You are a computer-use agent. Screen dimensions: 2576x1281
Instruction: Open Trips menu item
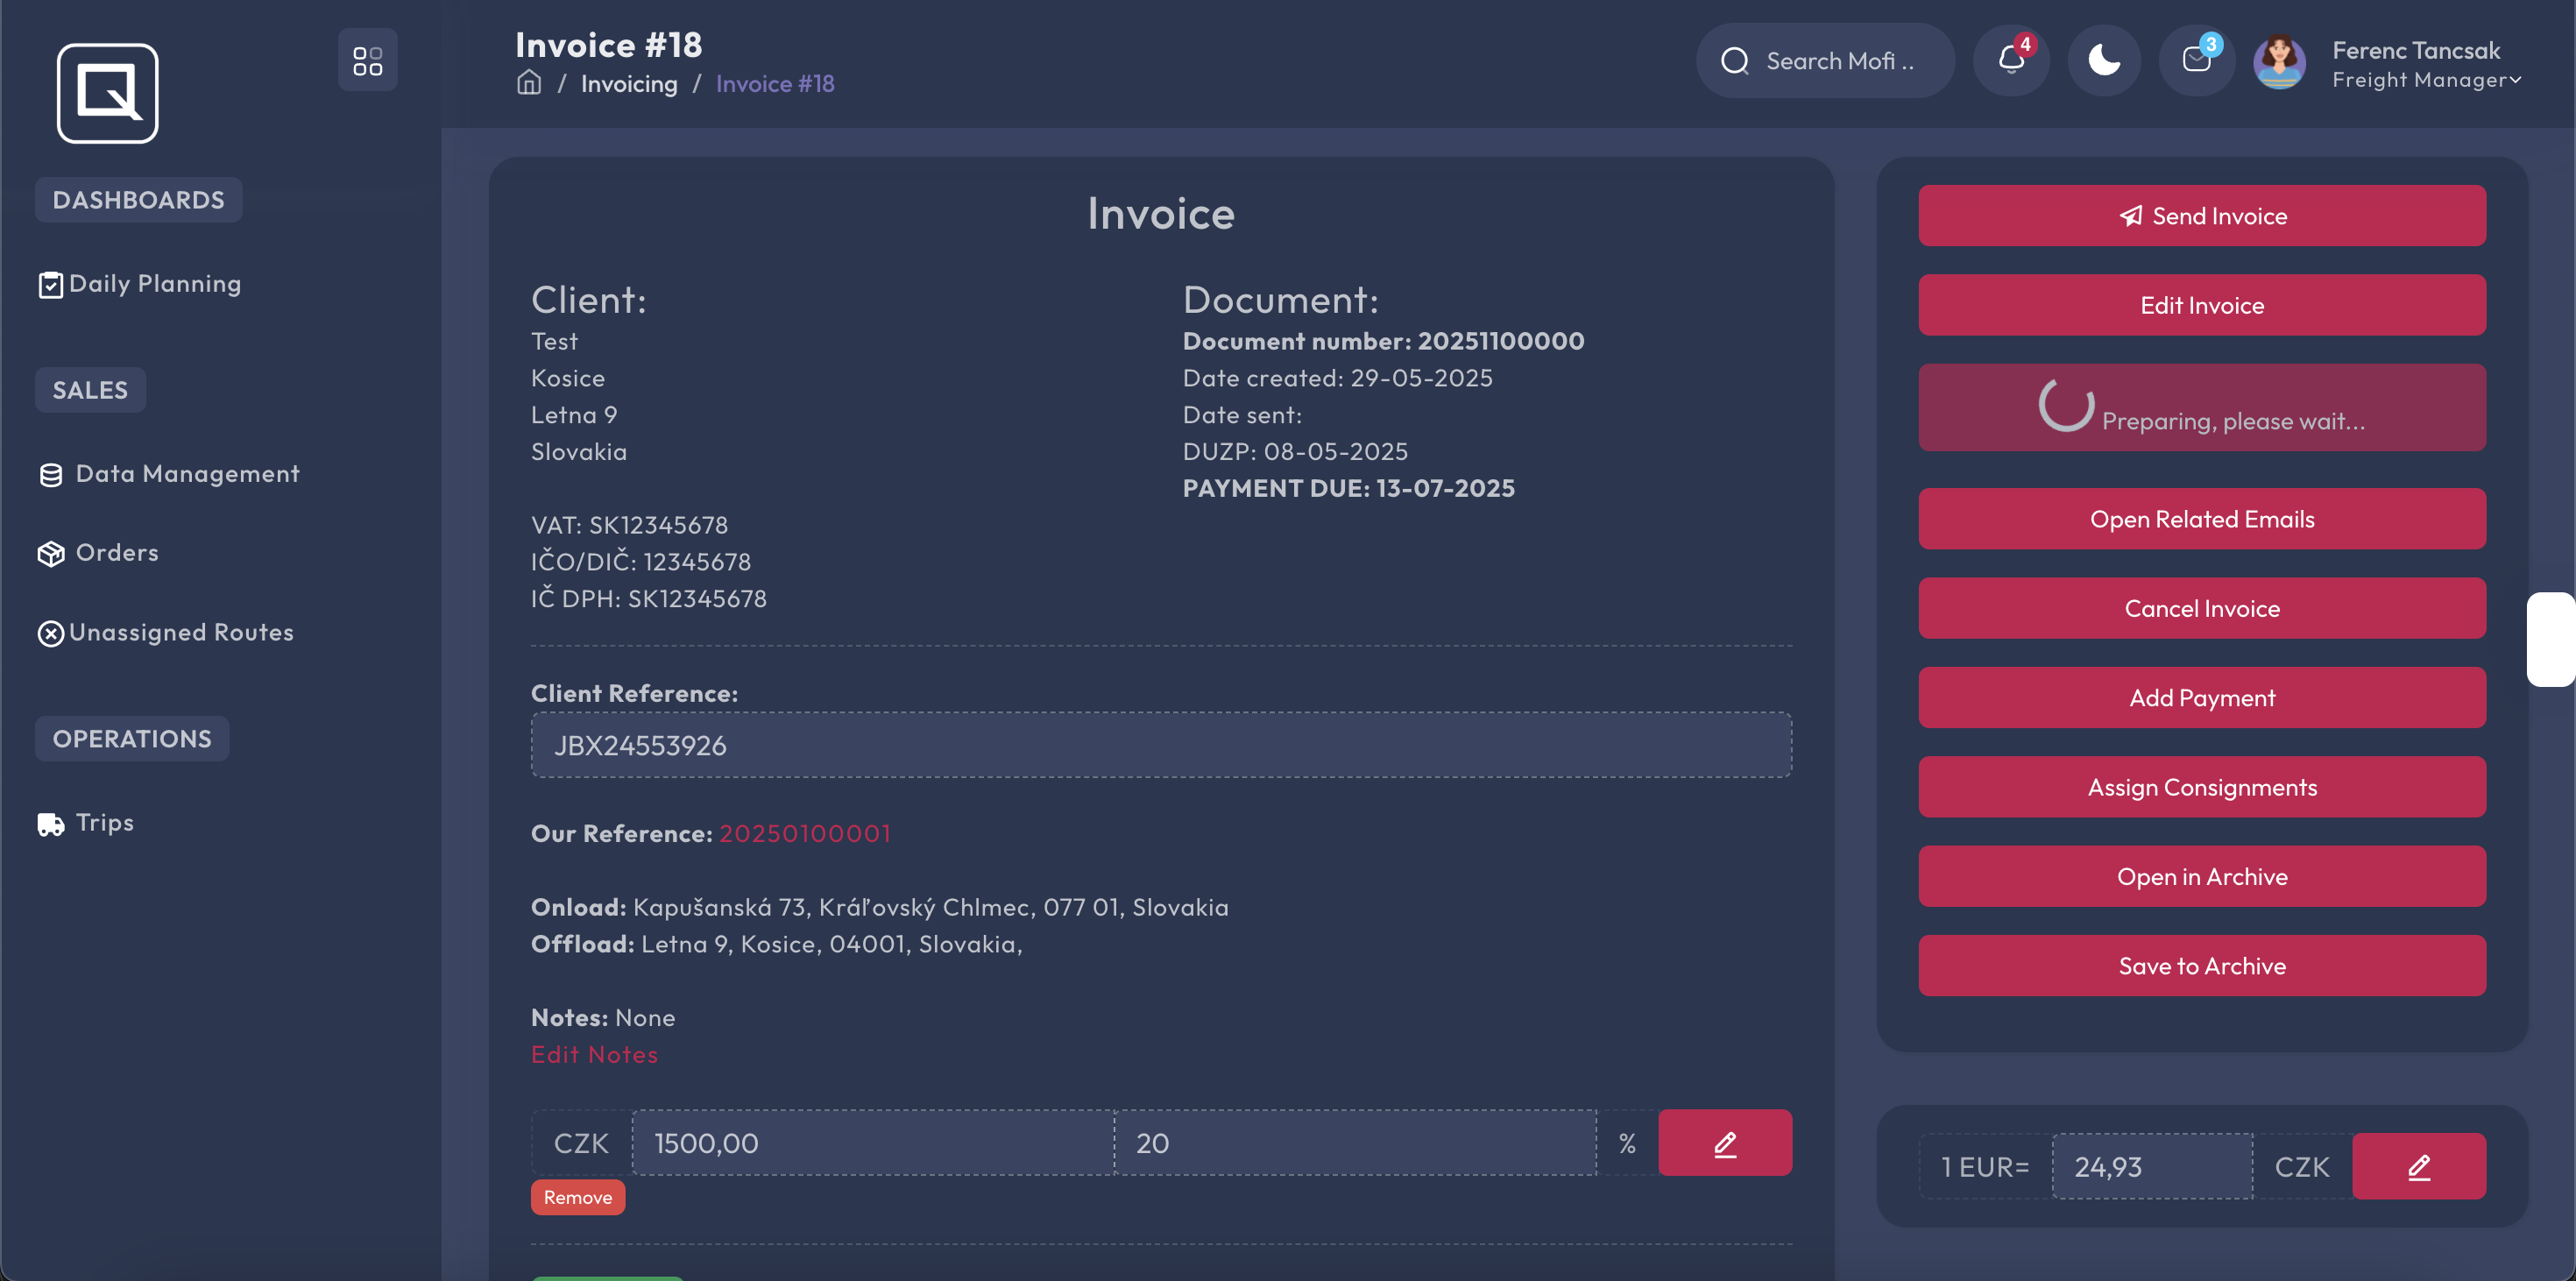pyautogui.click(x=104, y=822)
